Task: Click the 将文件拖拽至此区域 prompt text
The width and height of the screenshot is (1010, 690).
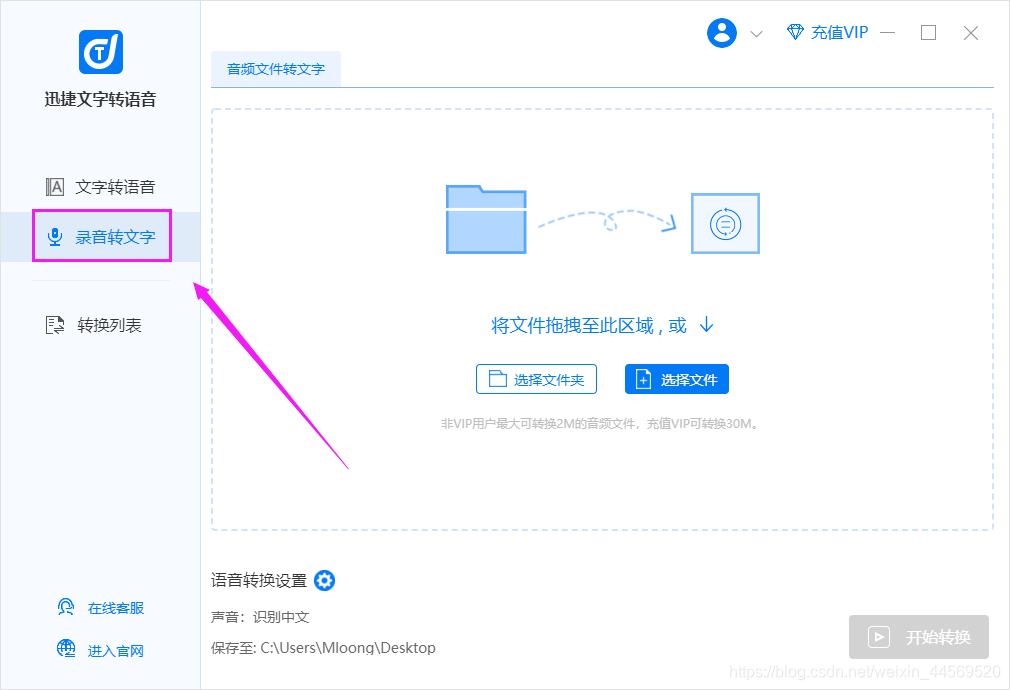Action: coord(589,325)
